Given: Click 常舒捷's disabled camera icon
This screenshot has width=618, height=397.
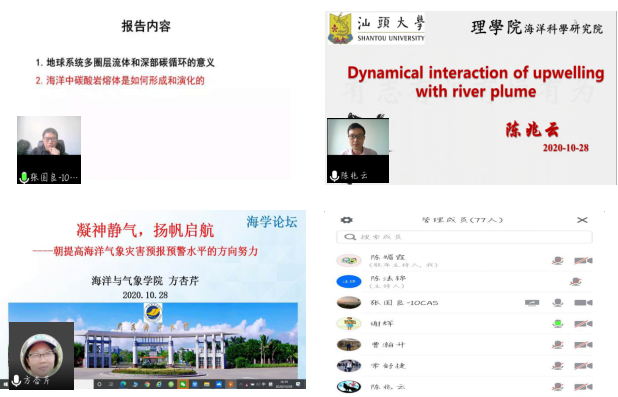Looking at the screenshot, I should (583, 366).
